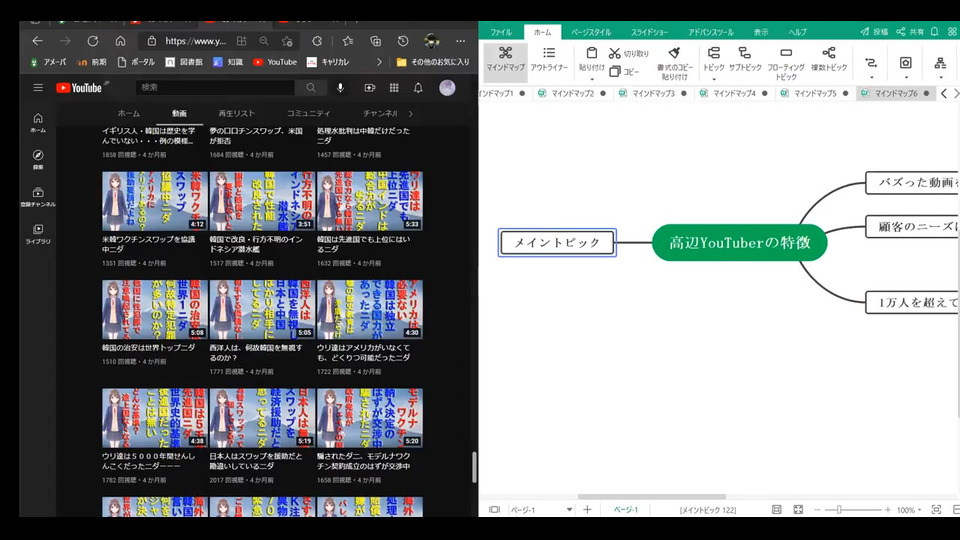The height and width of the screenshot is (540, 960).
Task: Click the focus frame icon beside 100%
Action: coord(936,509)
